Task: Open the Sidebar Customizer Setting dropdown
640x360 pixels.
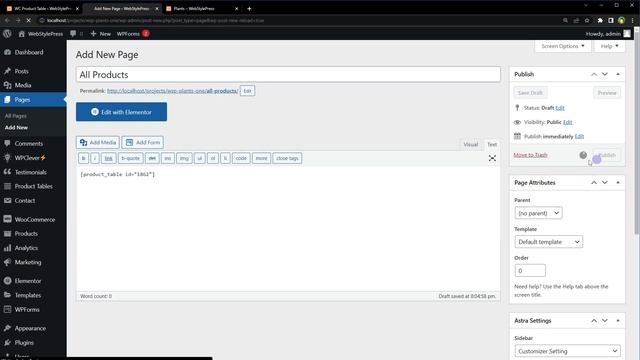Action: pos(567,351)
